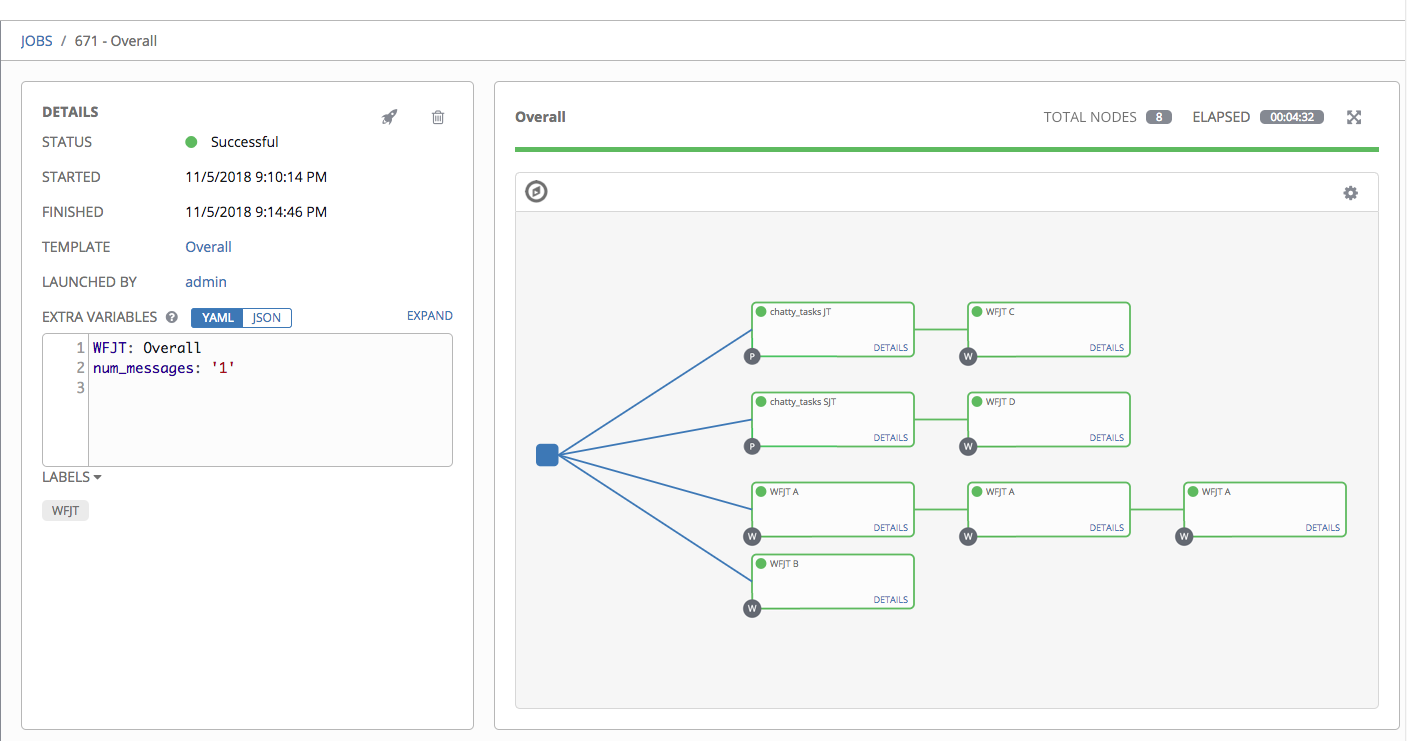Click the finished time 9:14:46 PM
This screenshot has height=741, width=1407.
click(256, 212)
